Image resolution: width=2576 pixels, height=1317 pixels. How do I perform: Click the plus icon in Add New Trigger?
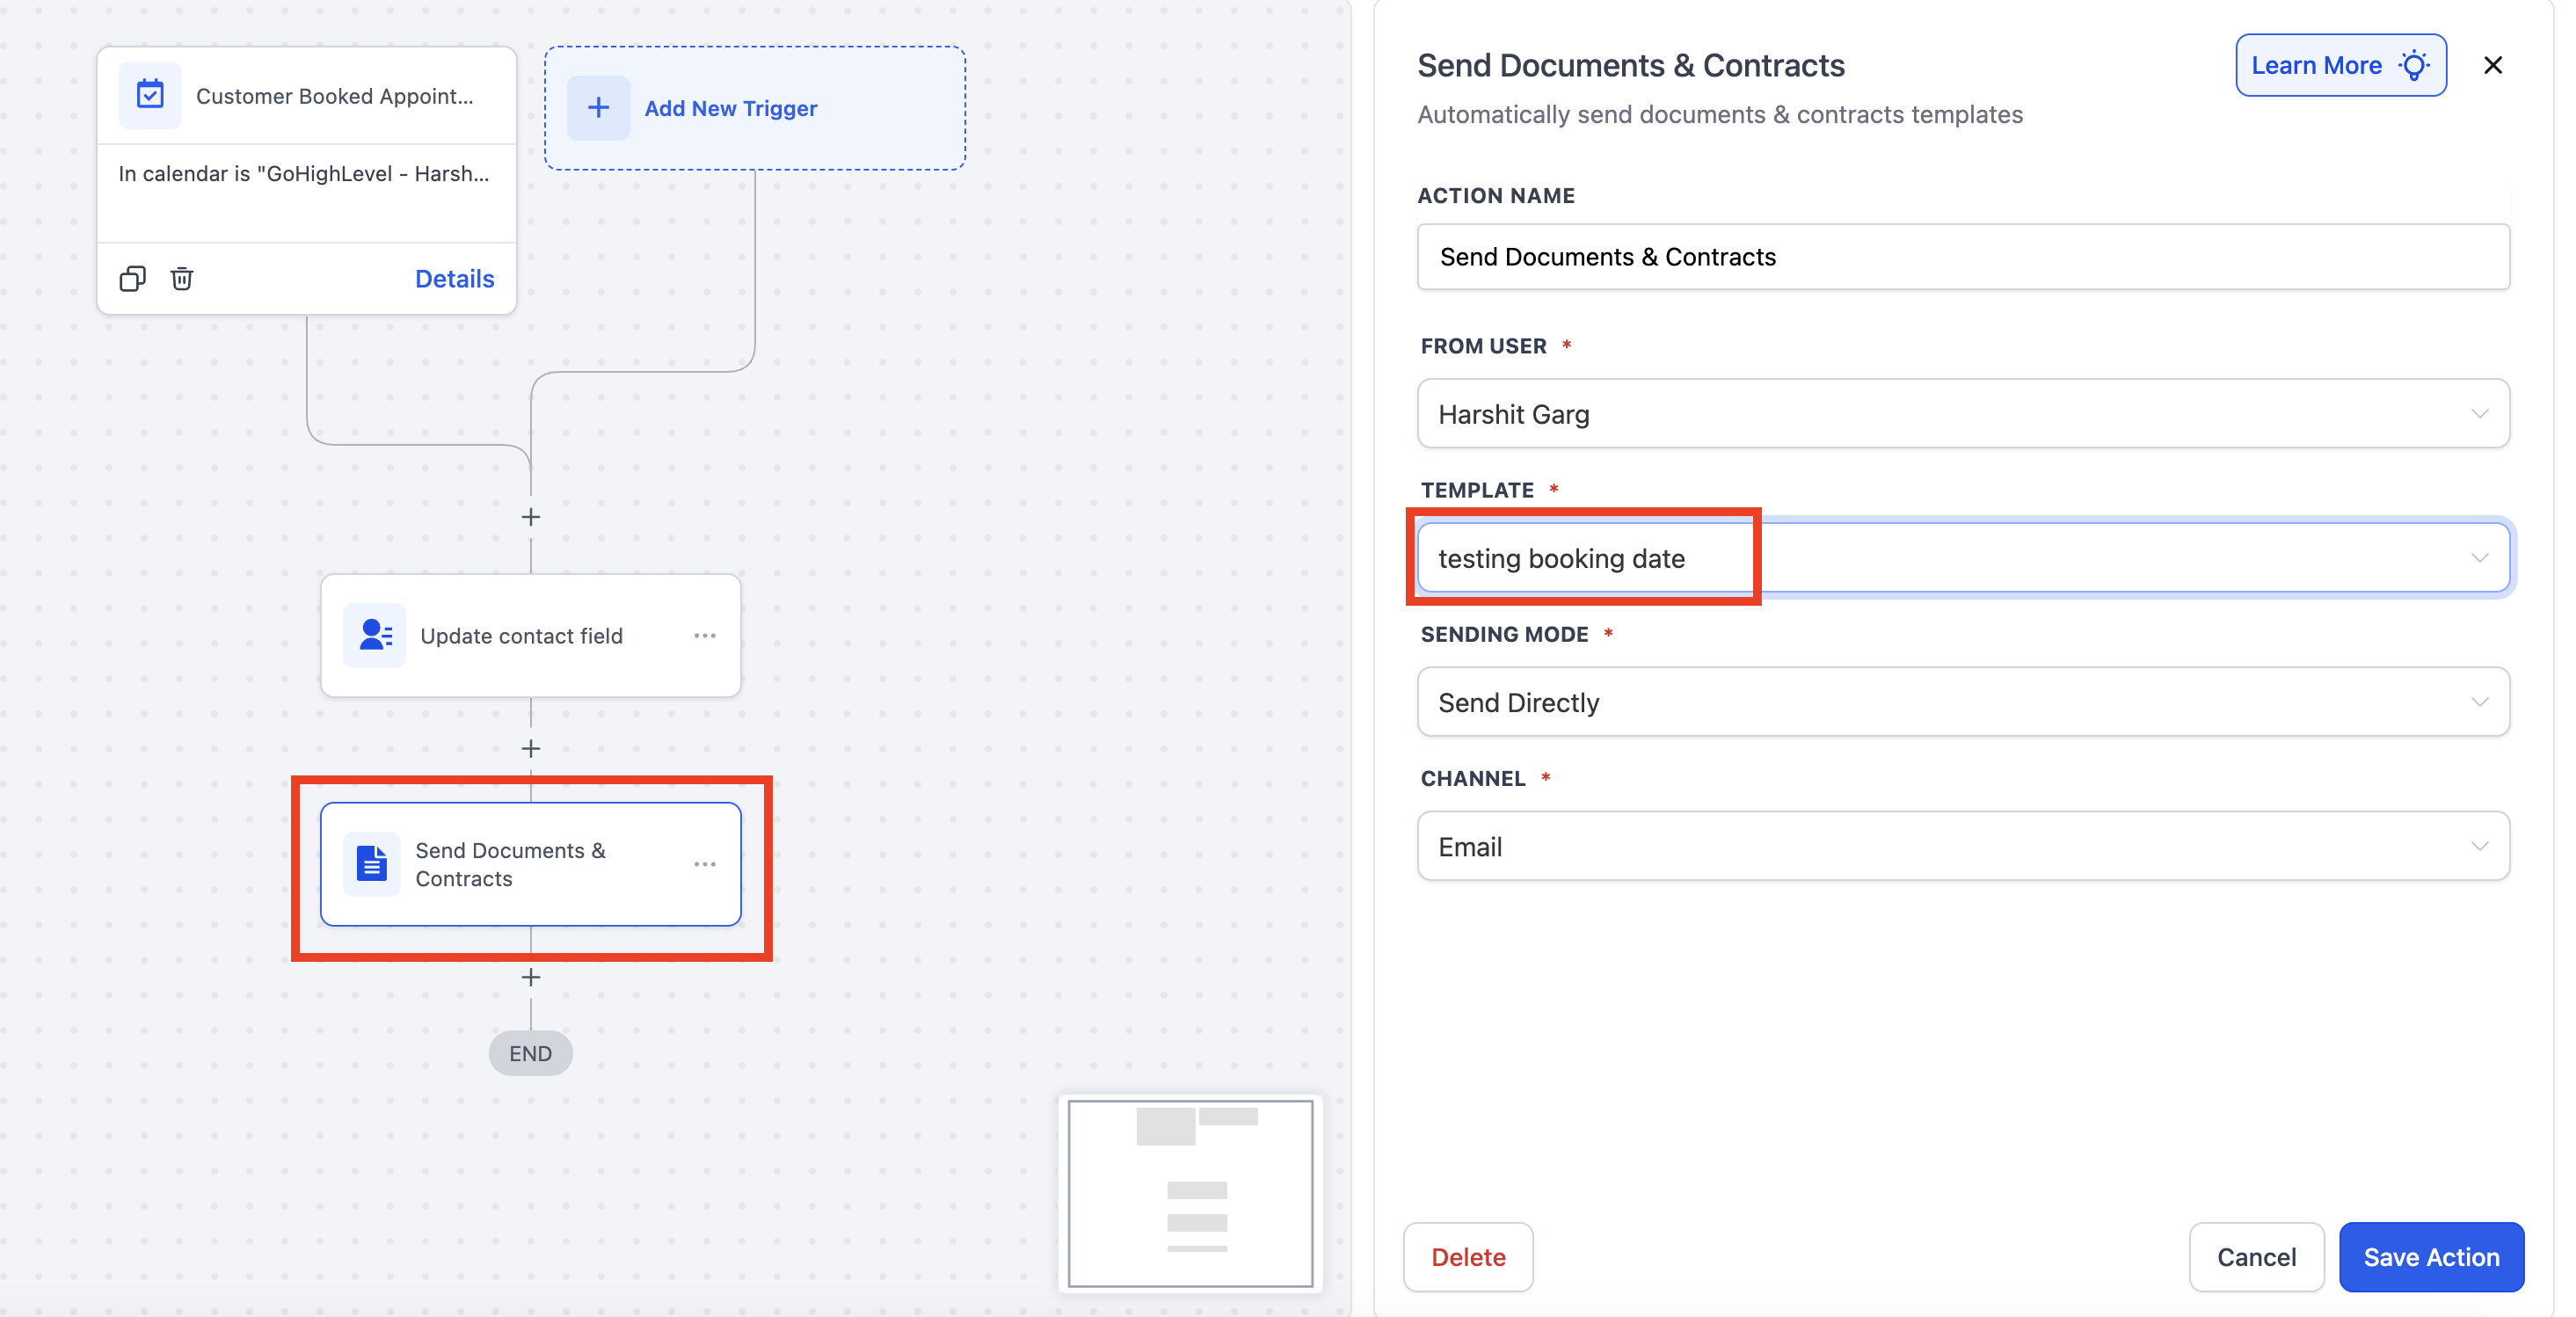[x=598, y=108]
